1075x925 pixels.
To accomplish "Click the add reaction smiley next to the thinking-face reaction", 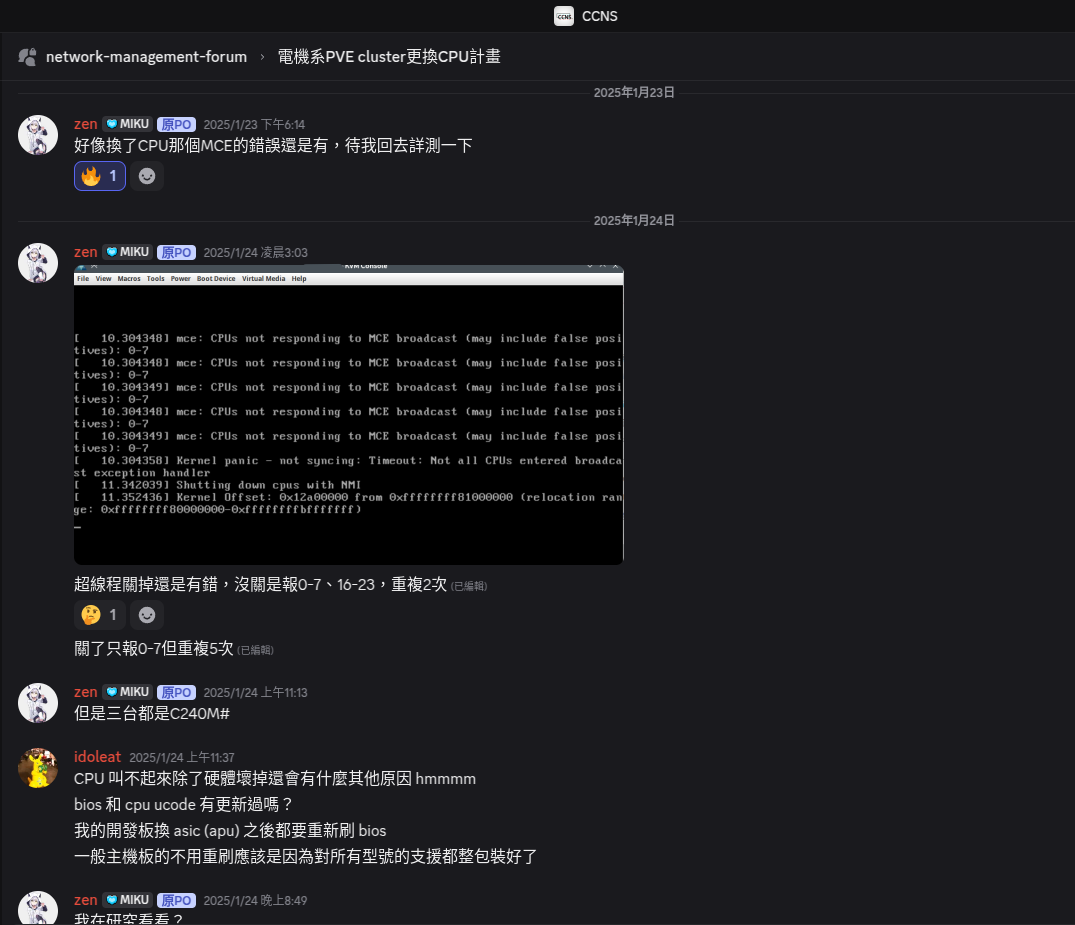I will pyautogui.click(x=147, y=614).
